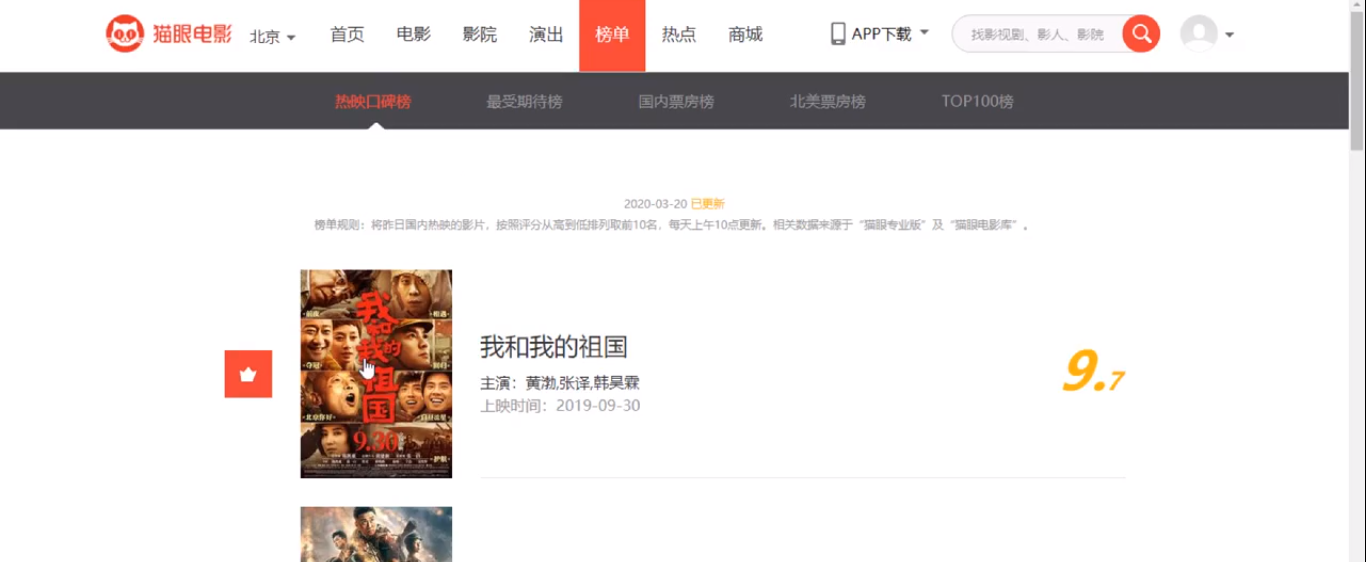1366x562 pixels.
Task: Open the 我和我的祖国 movie poster
Action: pos(376,374)
